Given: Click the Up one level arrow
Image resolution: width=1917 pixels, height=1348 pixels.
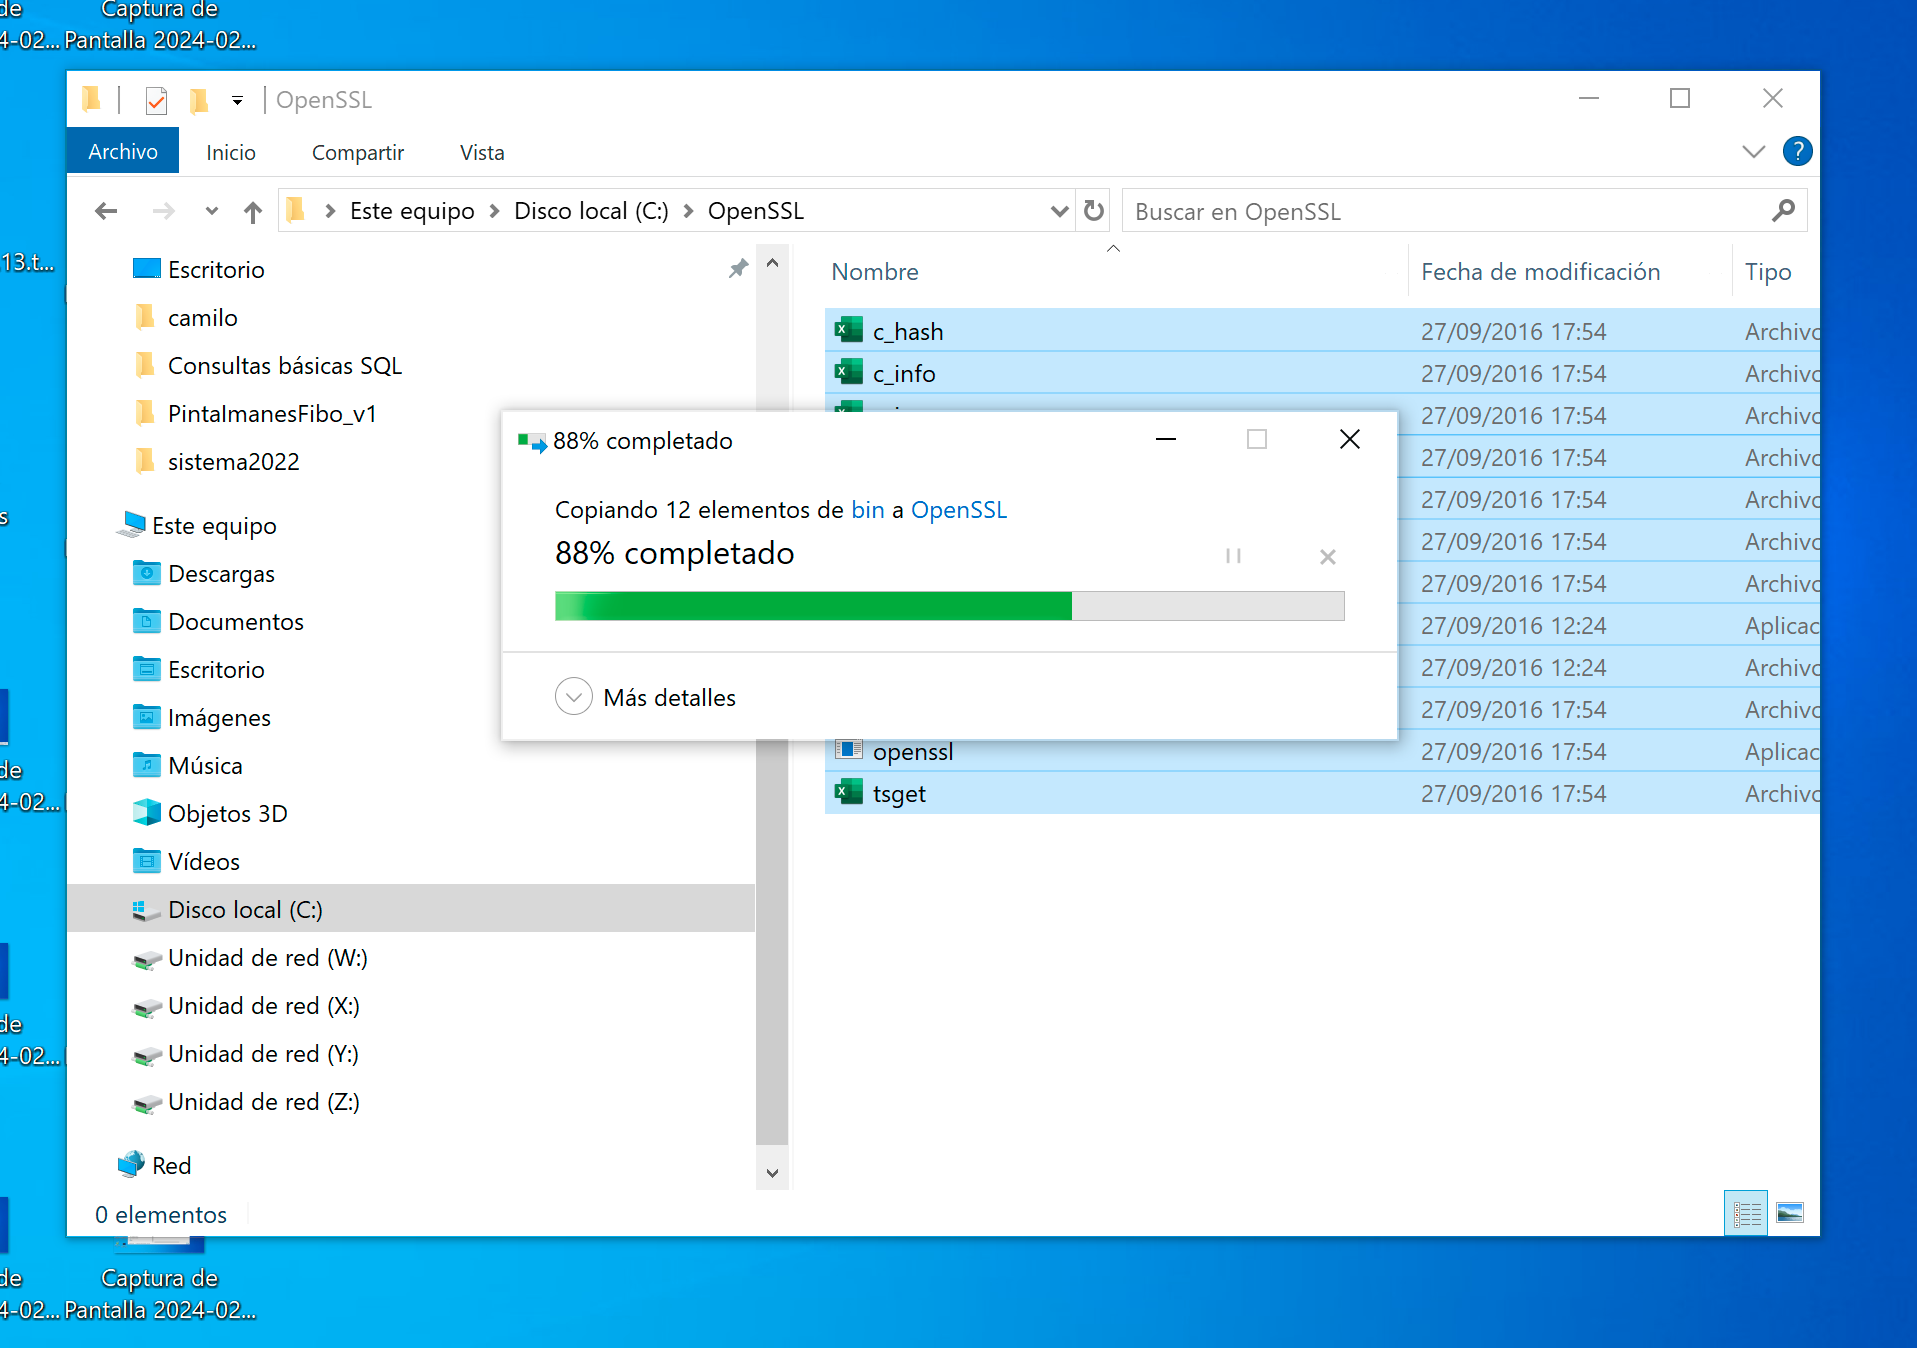Looking at the screenshot, I should [x=253, y=212].
